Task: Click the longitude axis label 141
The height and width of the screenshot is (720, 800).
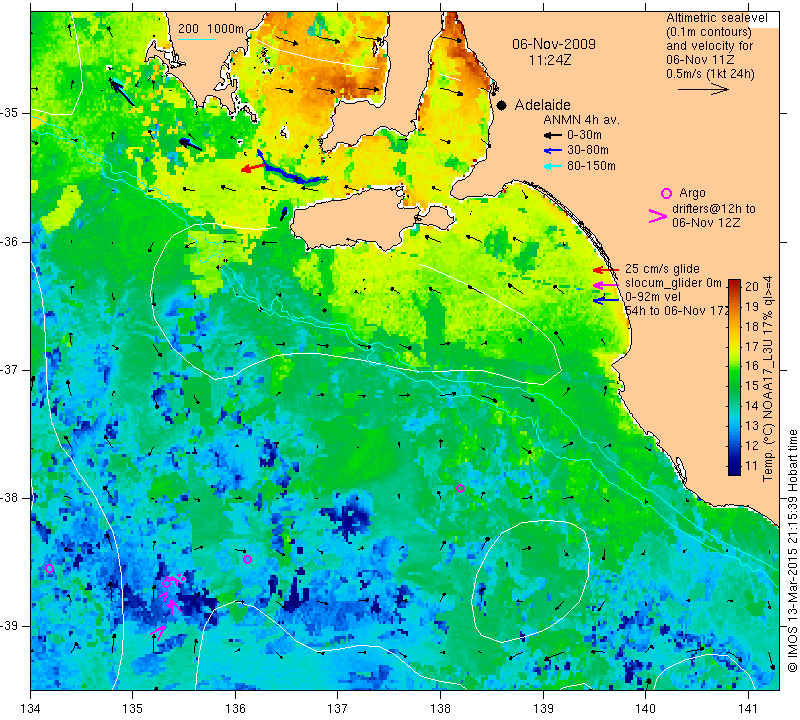Action: [748, 709]
